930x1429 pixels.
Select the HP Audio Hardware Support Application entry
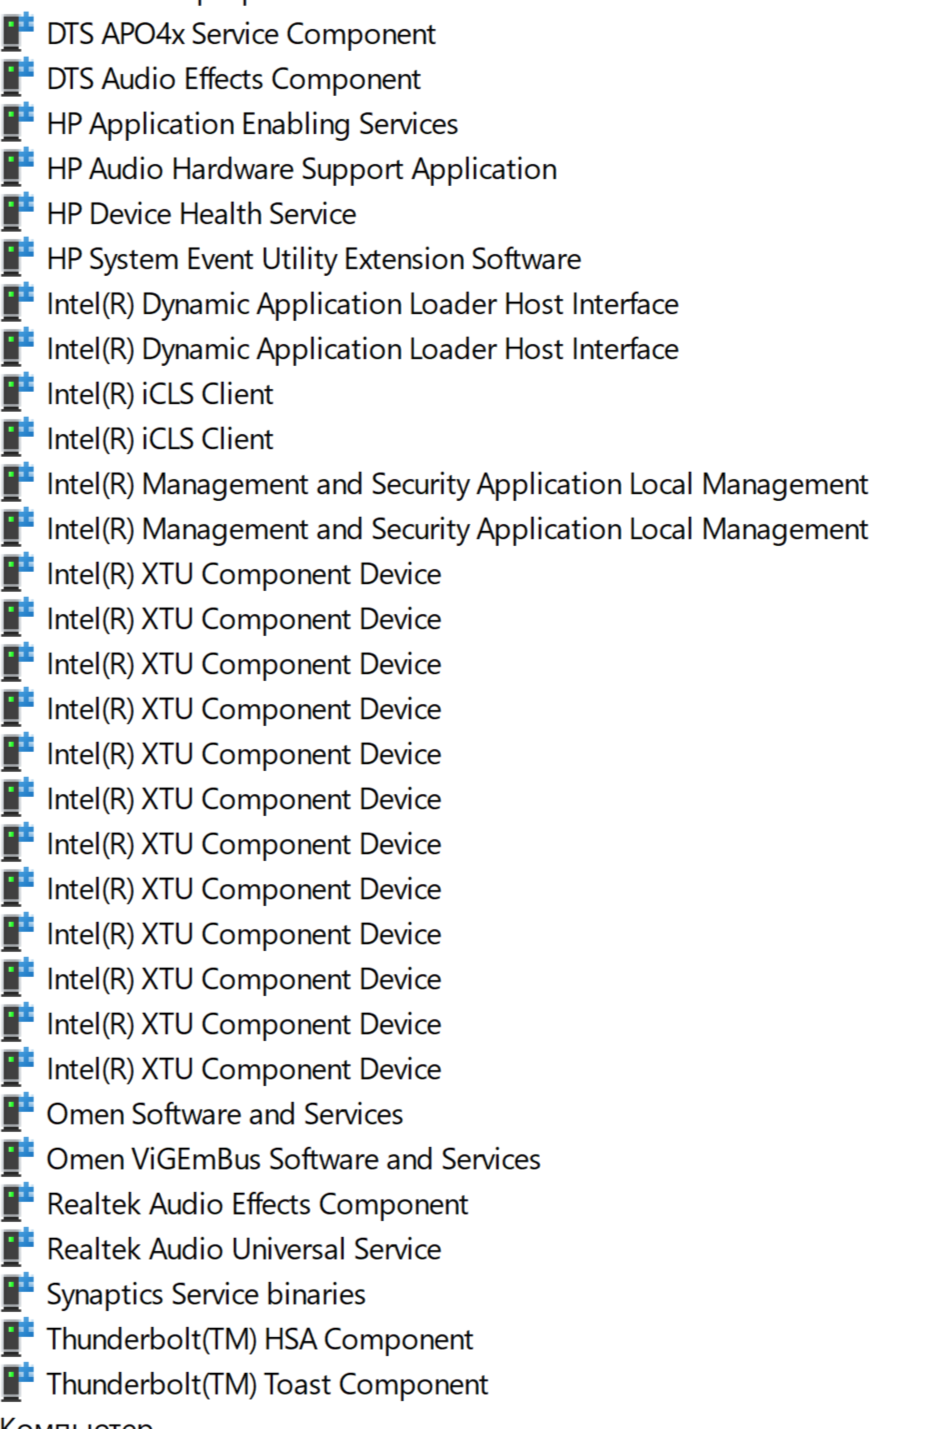click(x=300, y=168)
